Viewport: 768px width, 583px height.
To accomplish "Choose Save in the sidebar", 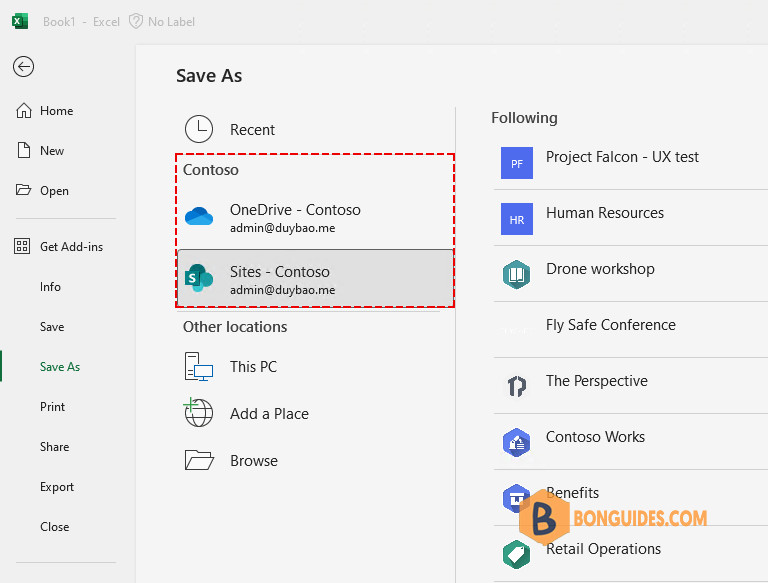I will point(52,327).
